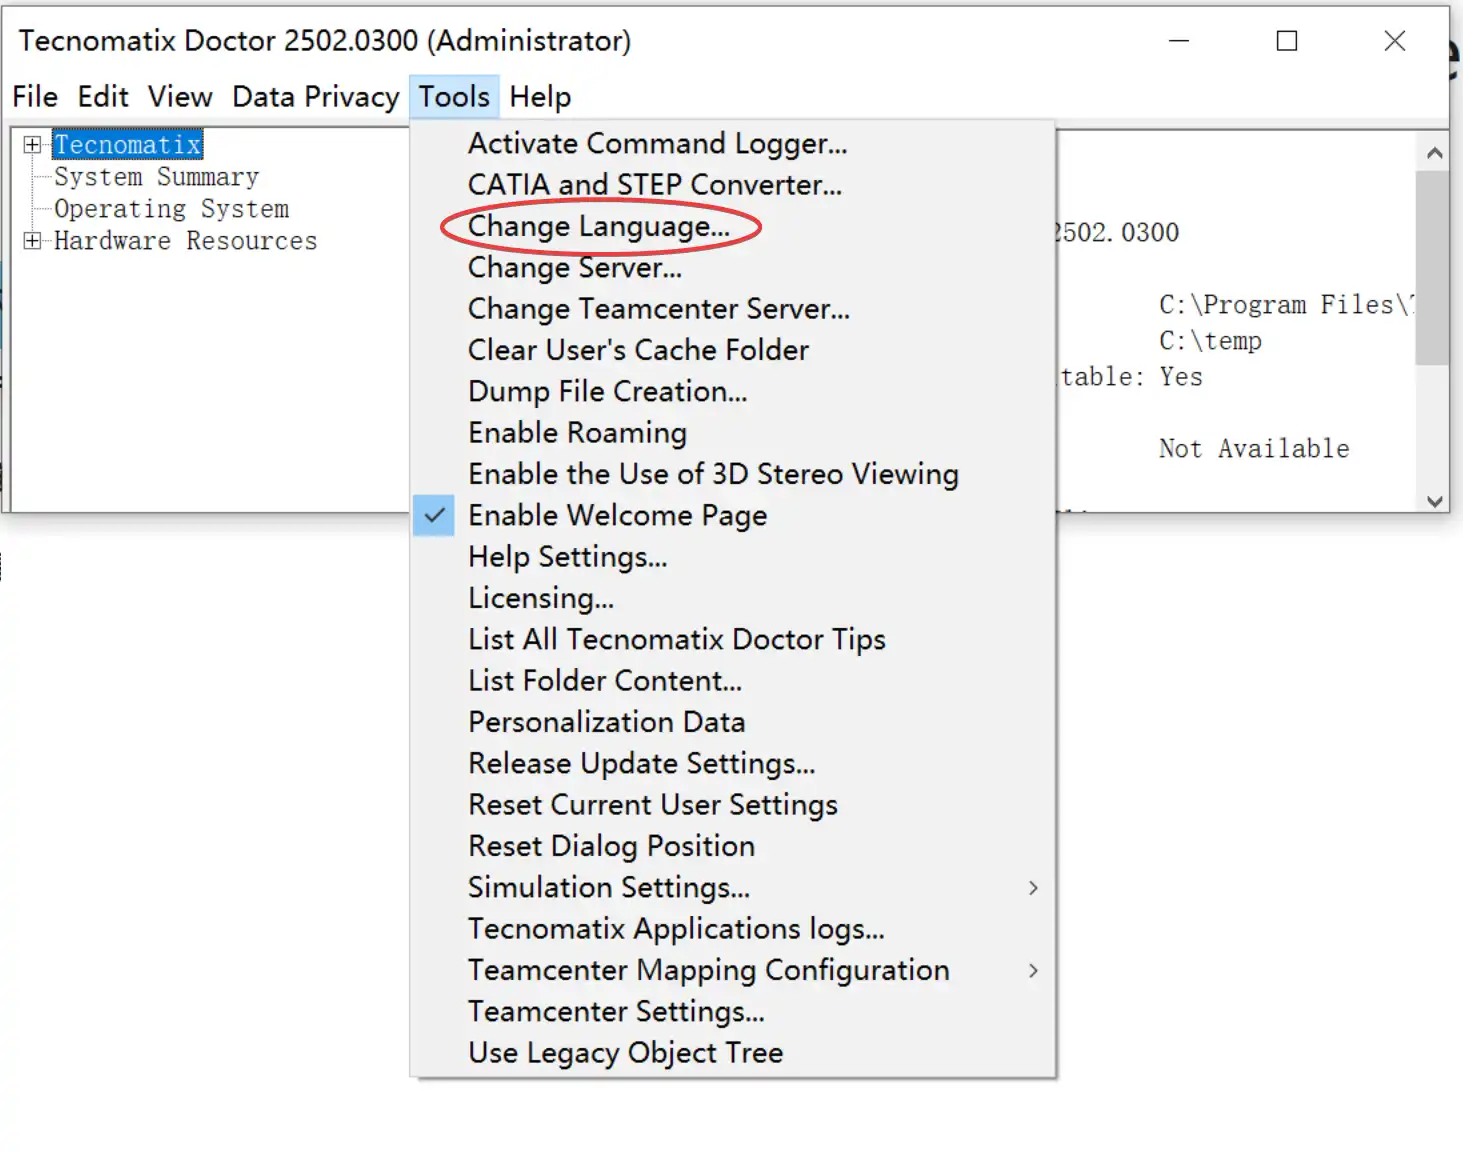Maximize the Tecnomatix Doctor window
This screenshot has height=1151, width=1463.
(1287, 41)
